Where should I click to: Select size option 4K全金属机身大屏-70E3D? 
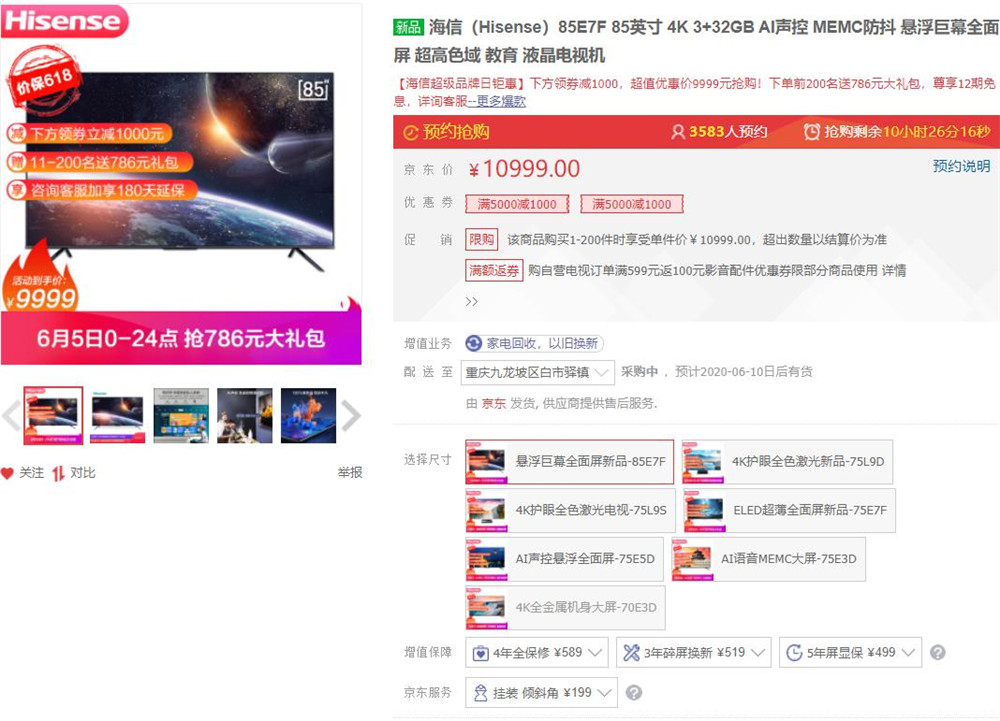point(565,608)
